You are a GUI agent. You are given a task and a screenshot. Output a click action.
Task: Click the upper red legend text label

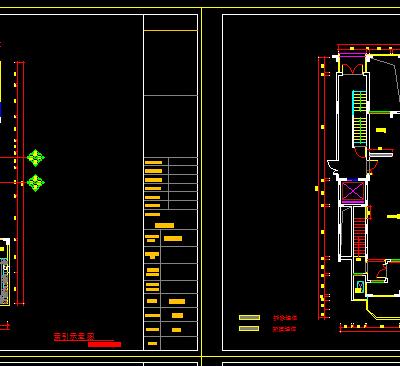click(285, 318)
